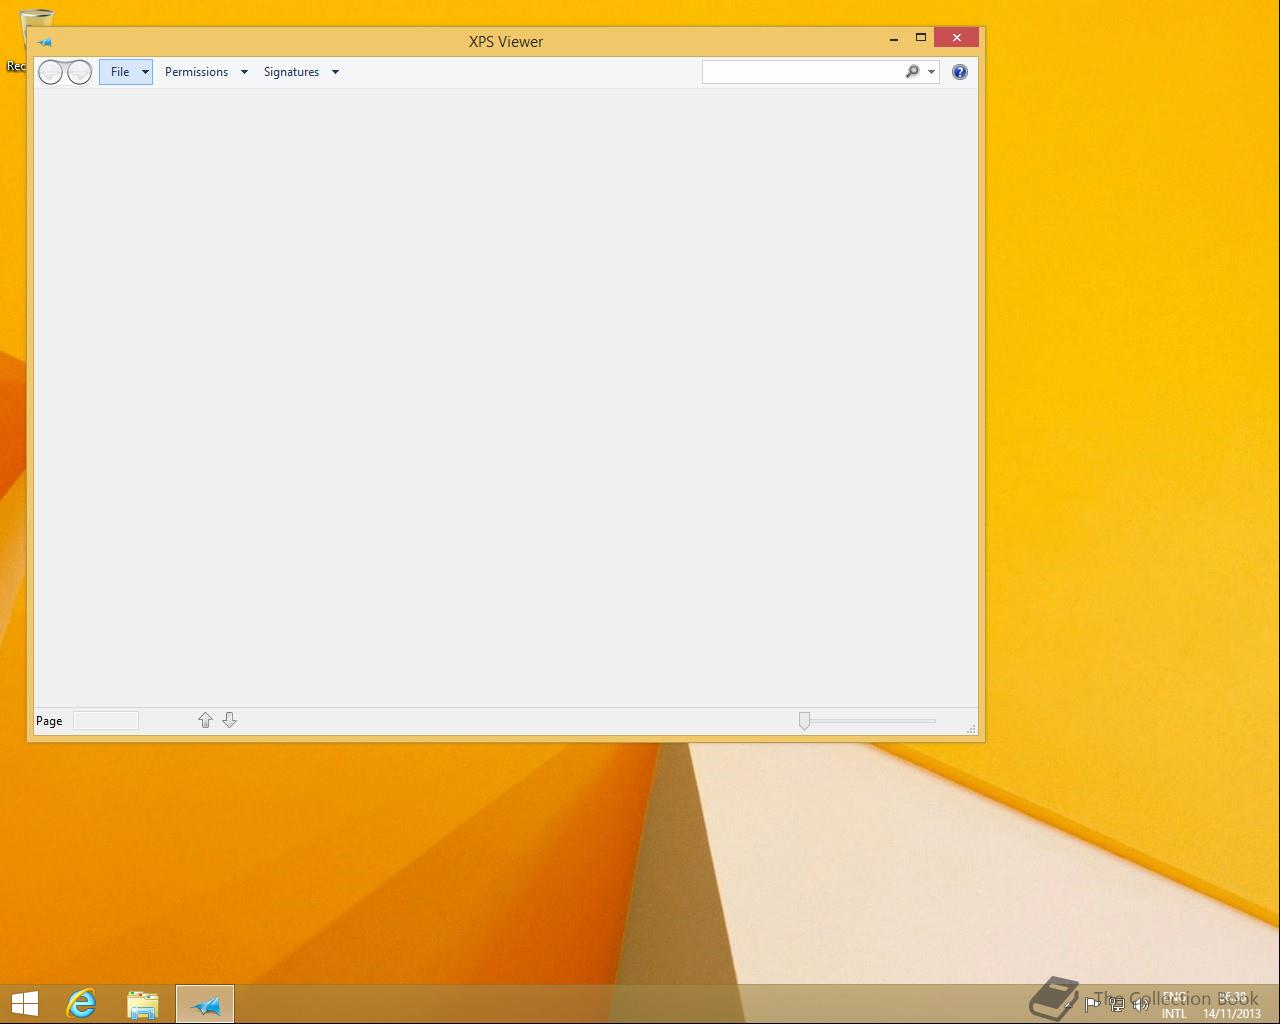The width and height of the screenshot is (1280, 1024).
Task: Close the XPS Viewer window
Action: pyautogui.click(x=957, y=38)
